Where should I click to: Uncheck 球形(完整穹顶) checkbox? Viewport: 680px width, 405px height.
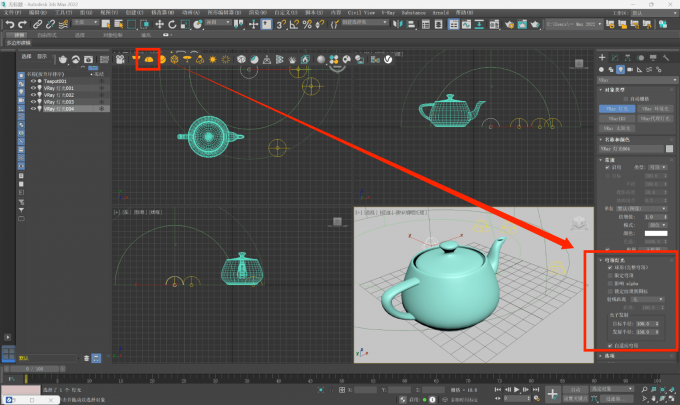coord(610,268)
